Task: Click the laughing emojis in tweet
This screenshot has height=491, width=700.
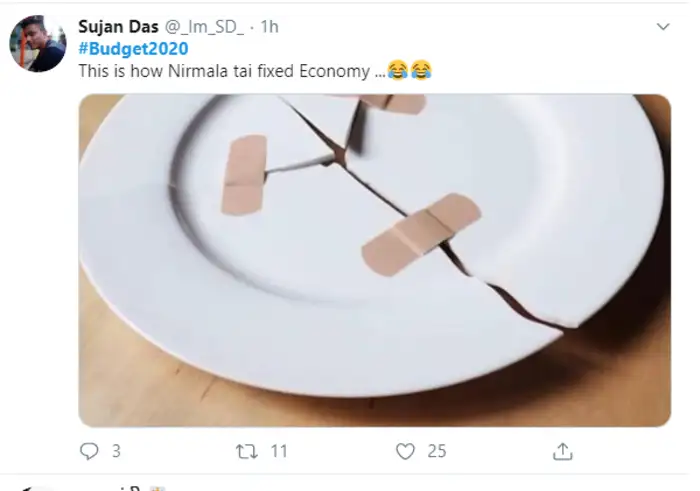Action: (410, 72)
